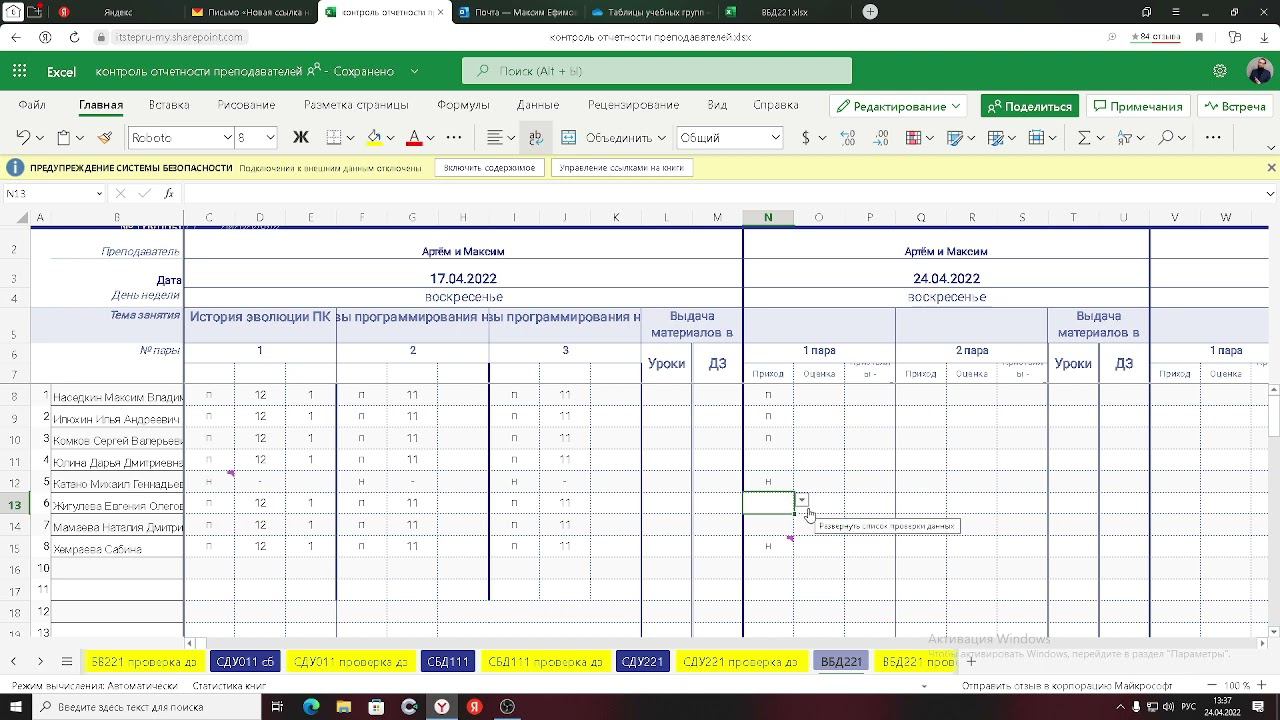
Task: Expand the Paste options arrow
Action: pos(80,138)
